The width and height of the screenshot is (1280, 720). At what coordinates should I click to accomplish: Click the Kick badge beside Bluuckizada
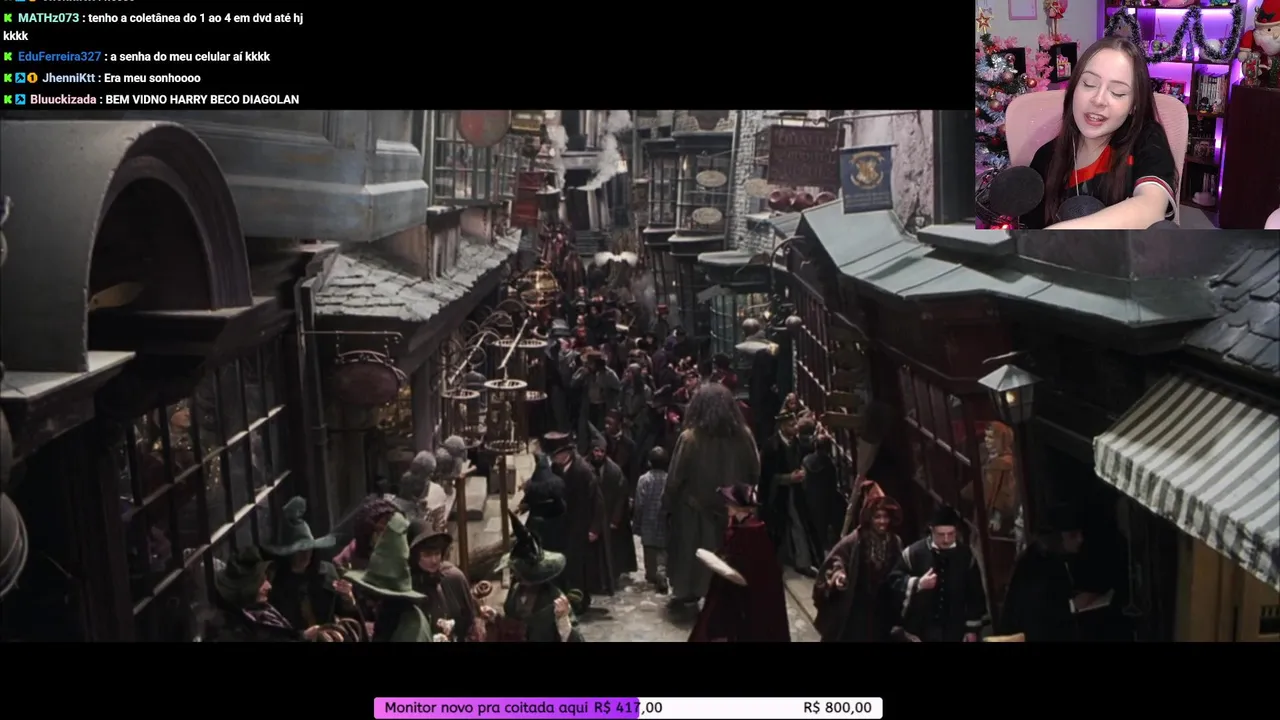[x=8, y=100]
